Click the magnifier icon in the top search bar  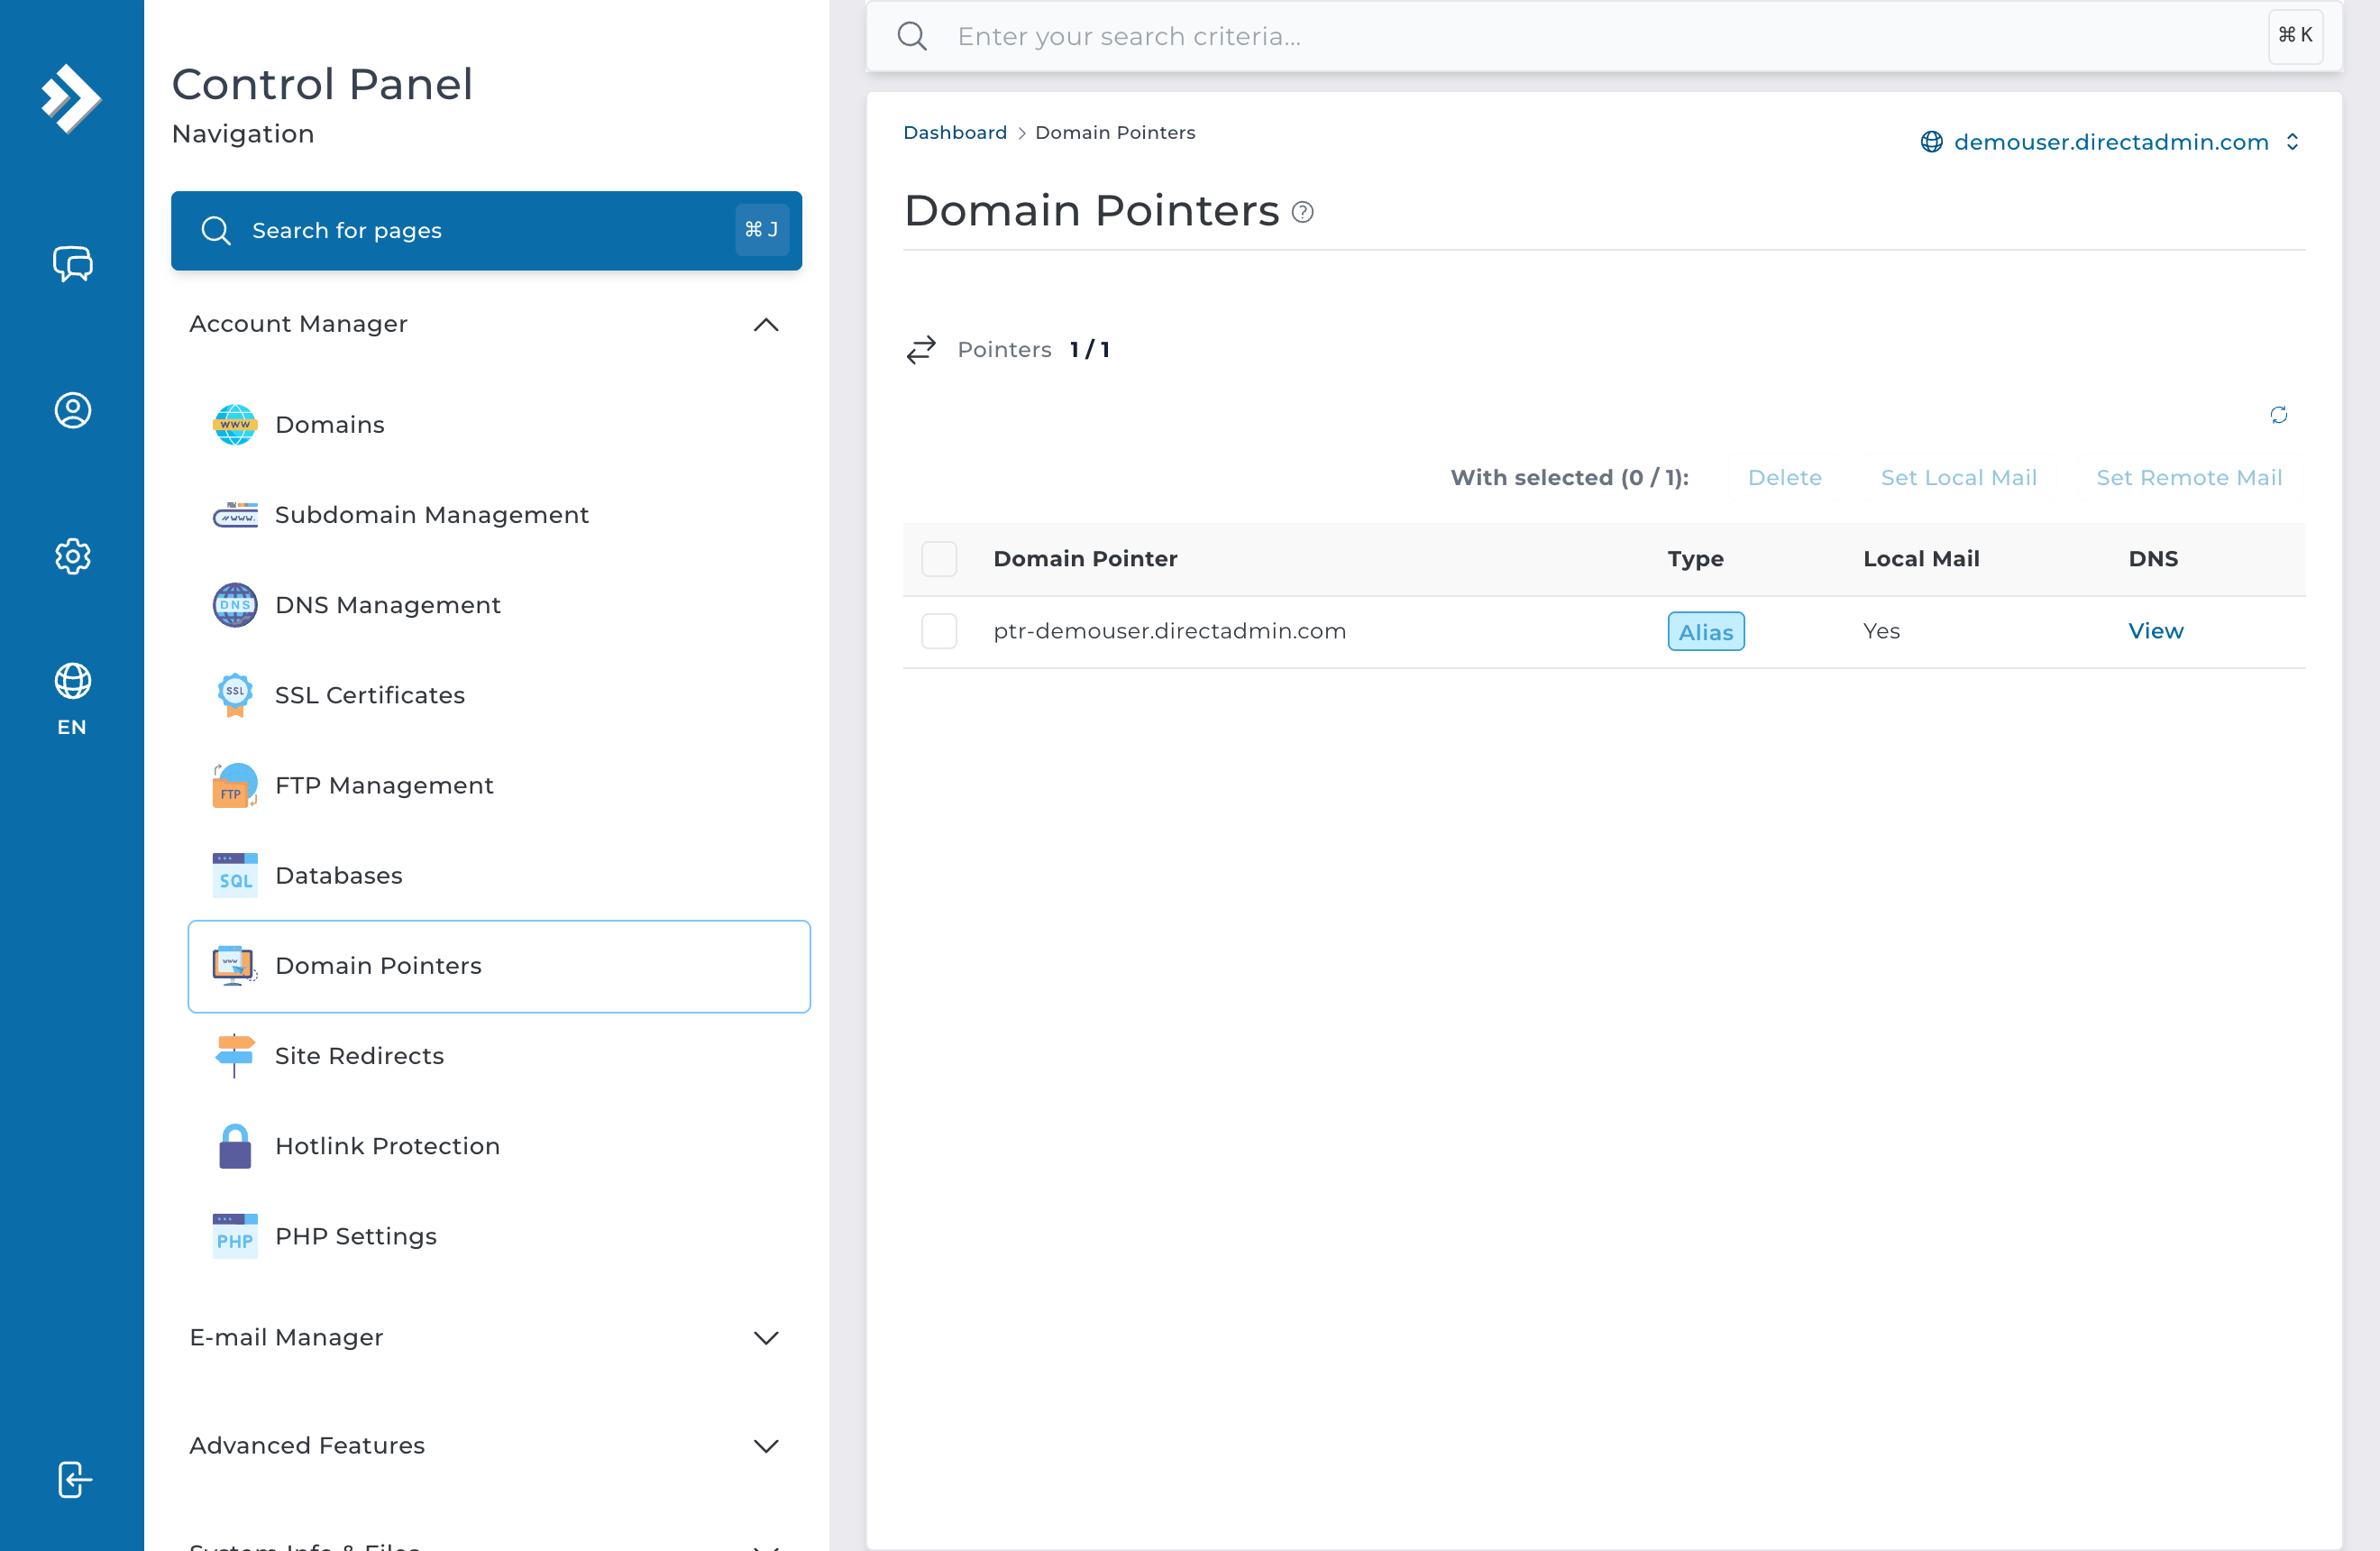pyautogui.click(x=912, y=36)
